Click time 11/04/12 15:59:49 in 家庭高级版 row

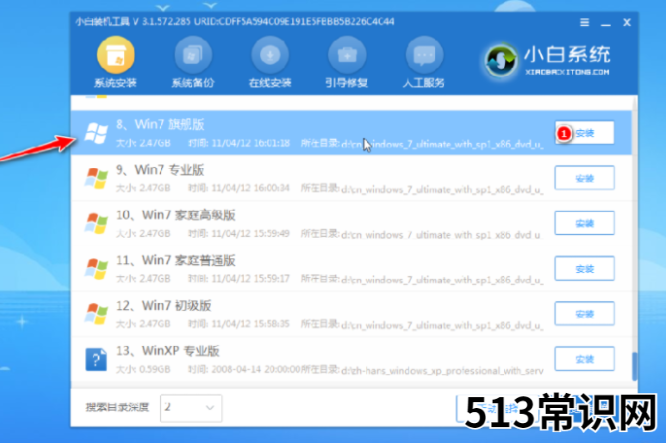click(251, 233)
